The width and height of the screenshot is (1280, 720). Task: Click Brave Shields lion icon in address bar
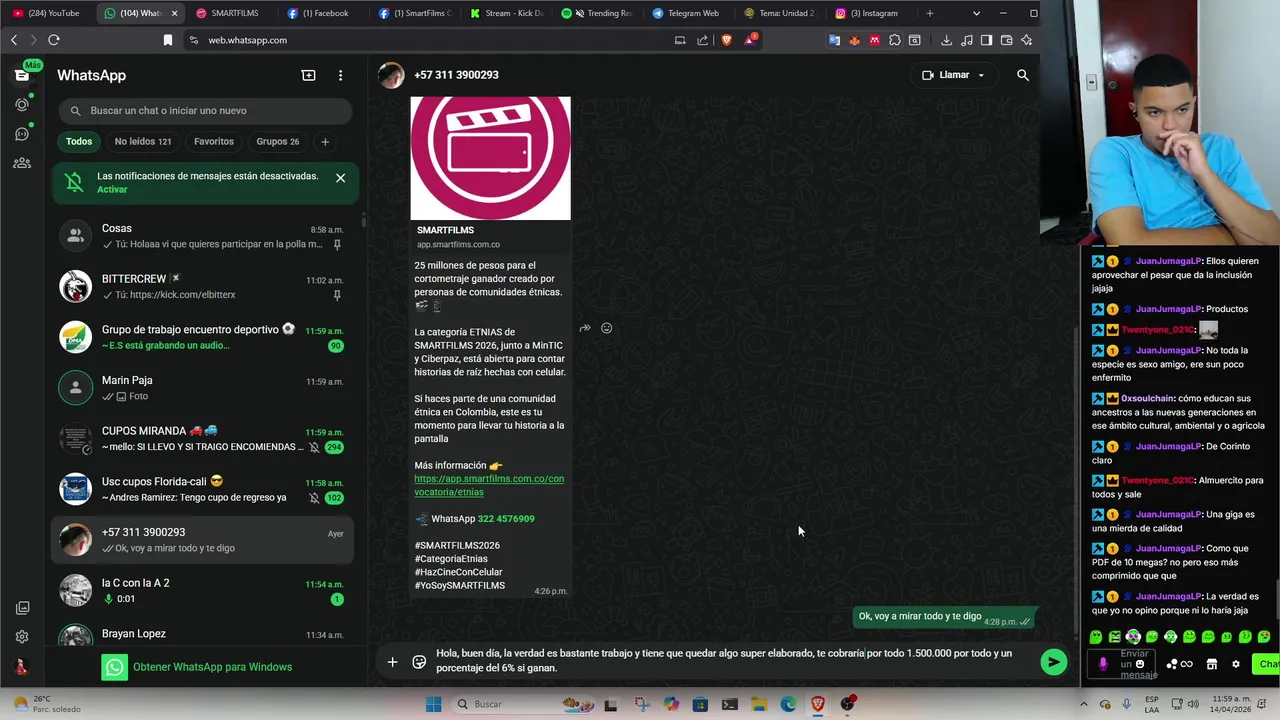(x=726, y=40)
